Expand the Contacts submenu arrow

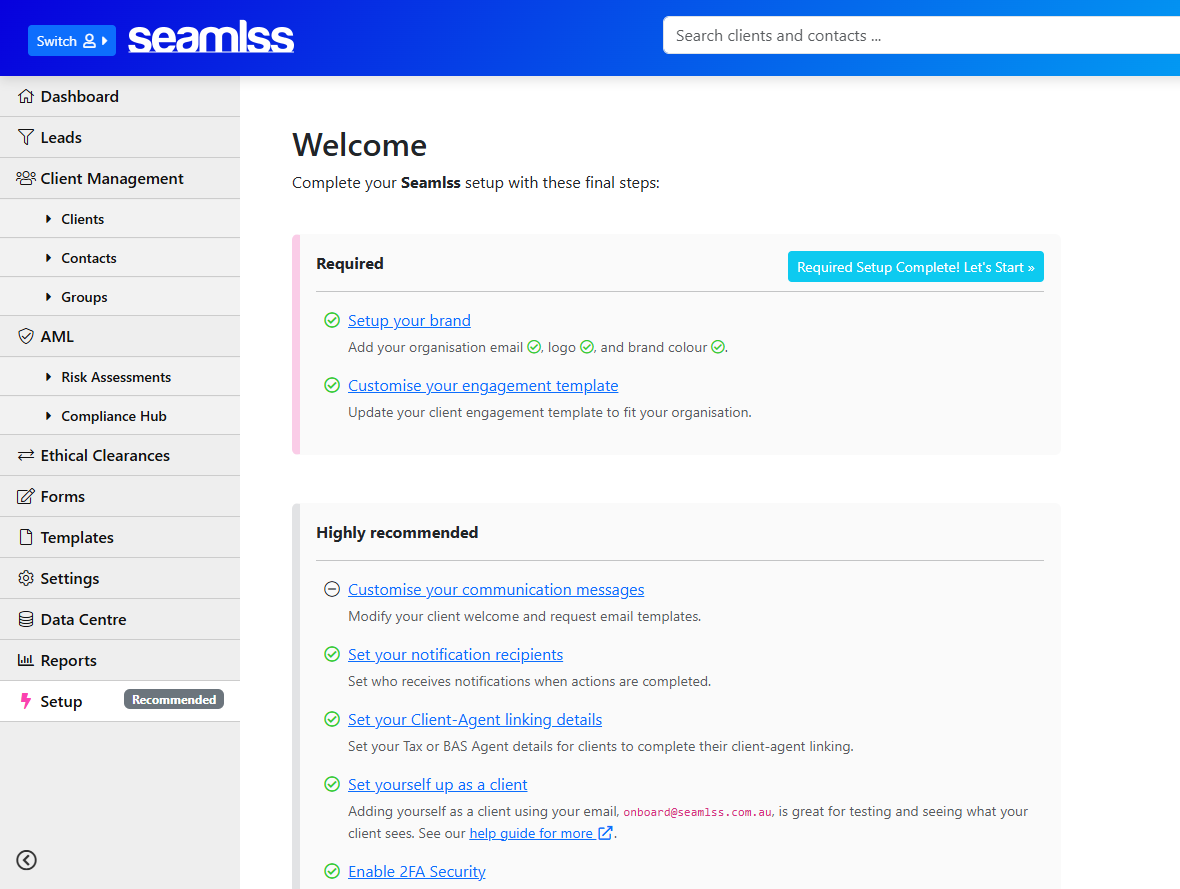48,257
